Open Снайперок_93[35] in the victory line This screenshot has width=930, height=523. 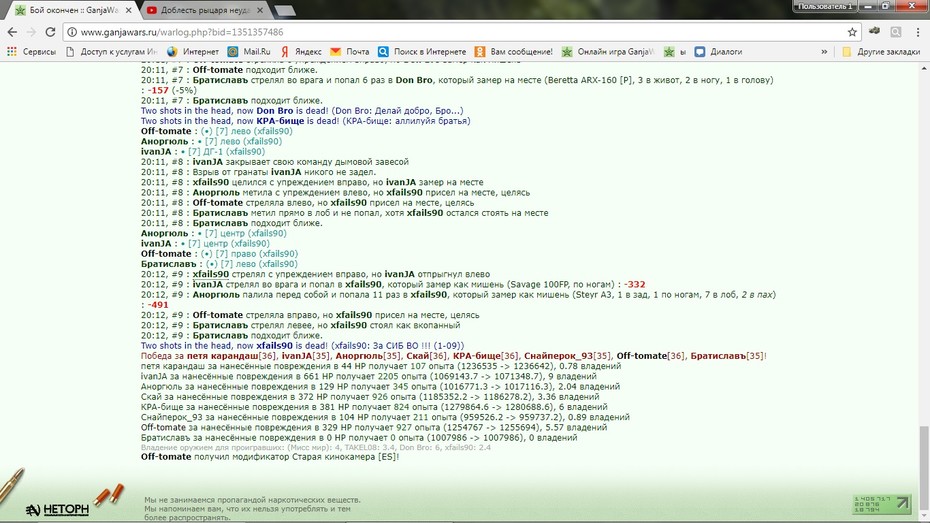coord(567,356)
